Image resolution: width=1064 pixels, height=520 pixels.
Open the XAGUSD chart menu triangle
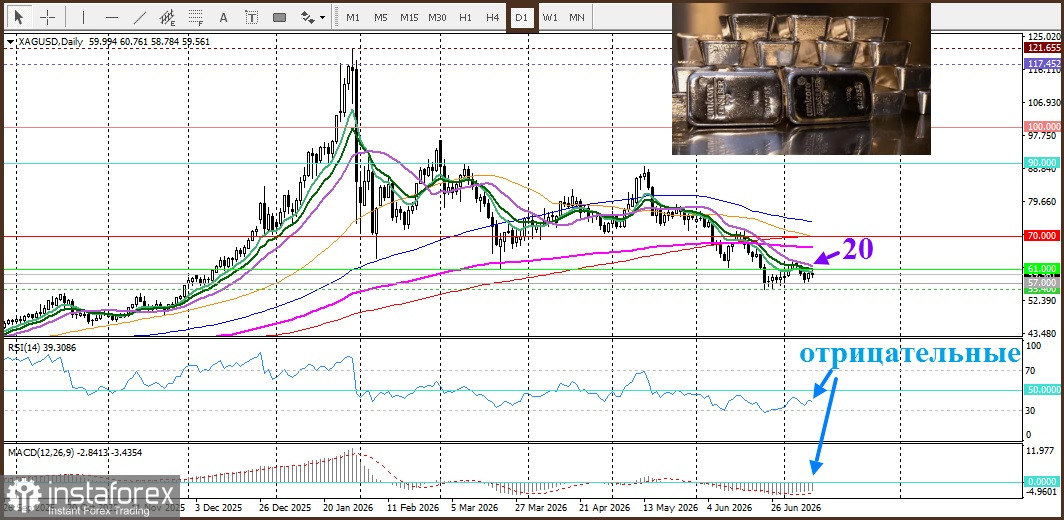(x=10, y=42)
